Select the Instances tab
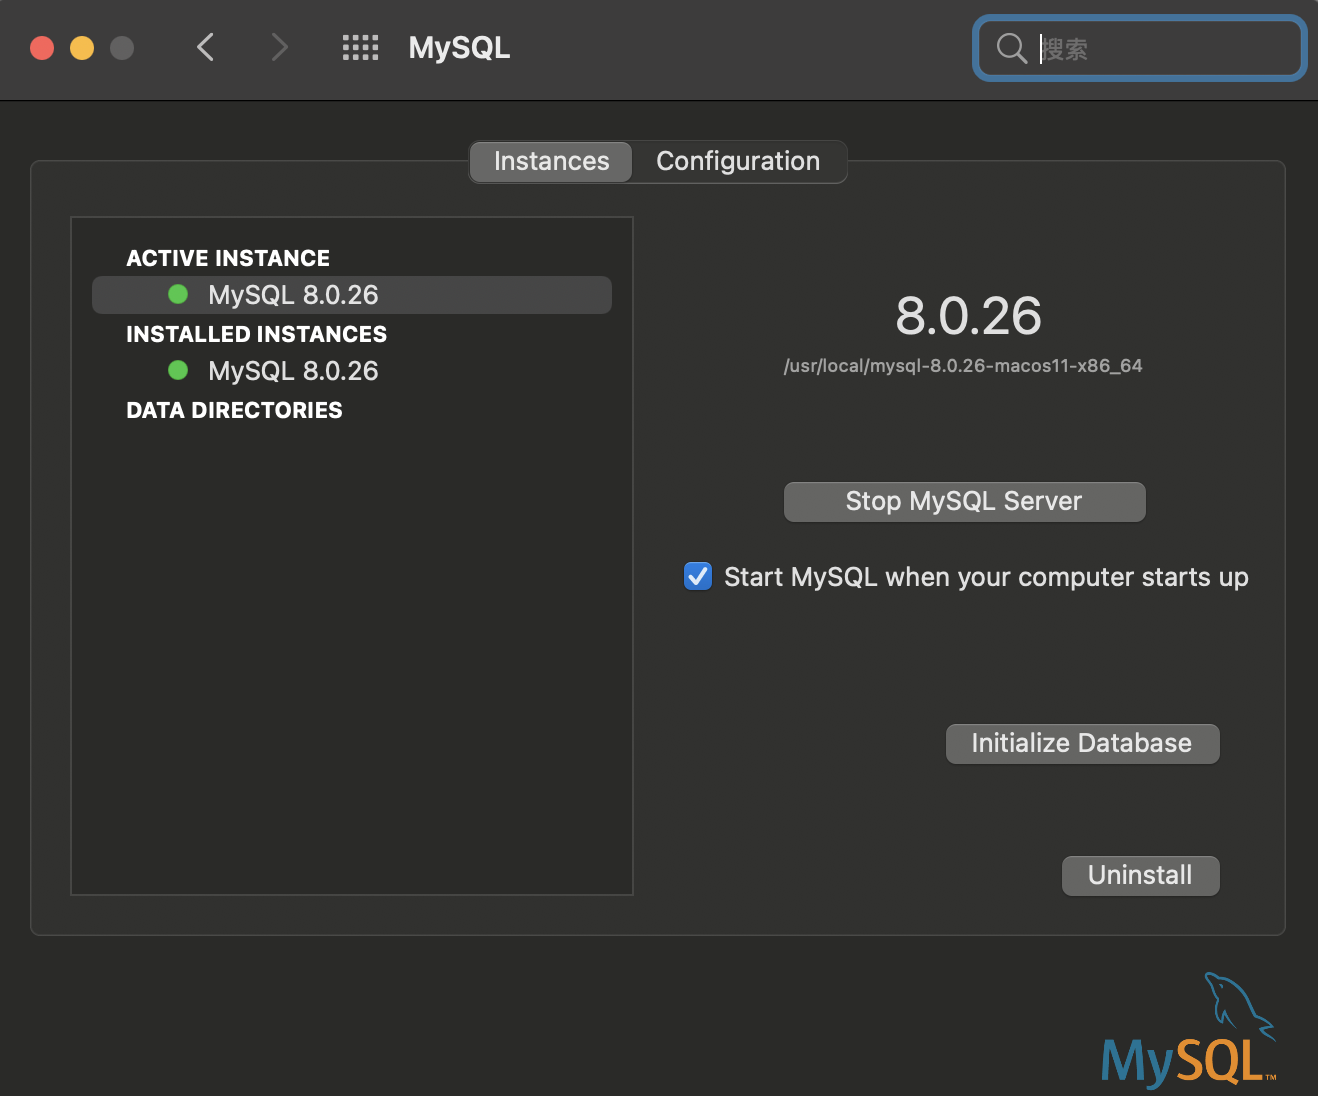The height and width of the screenshot is (1096, 1318). [550, 161]
